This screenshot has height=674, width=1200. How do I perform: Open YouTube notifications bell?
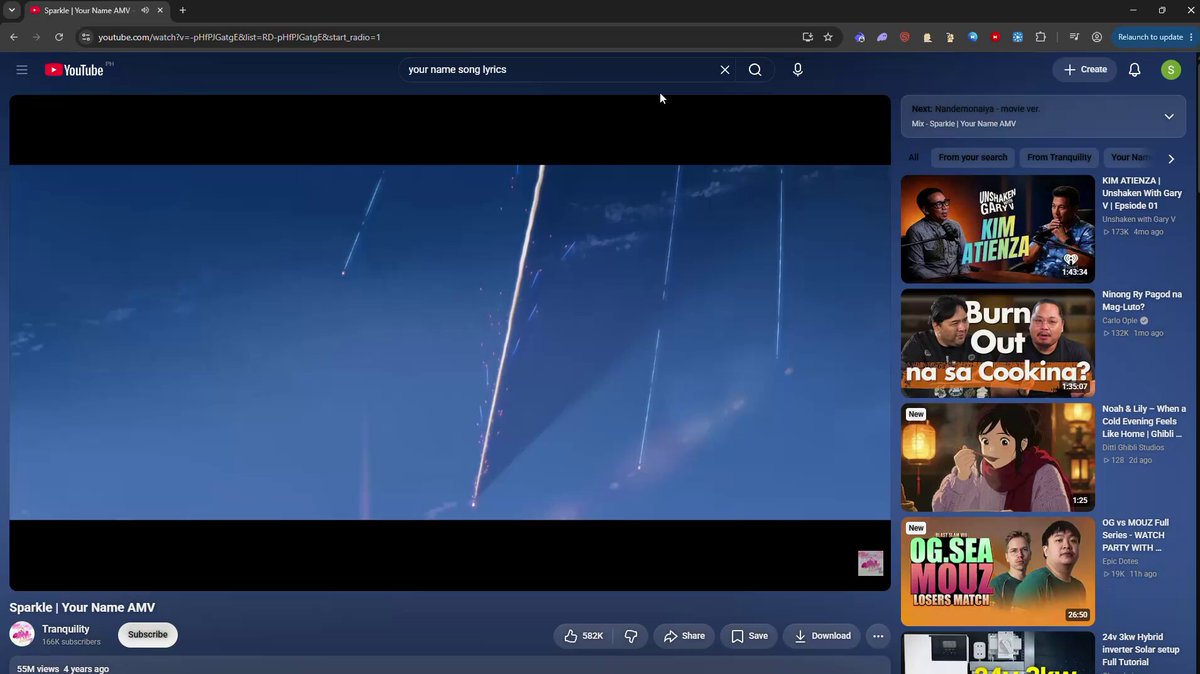point(1135,70)
